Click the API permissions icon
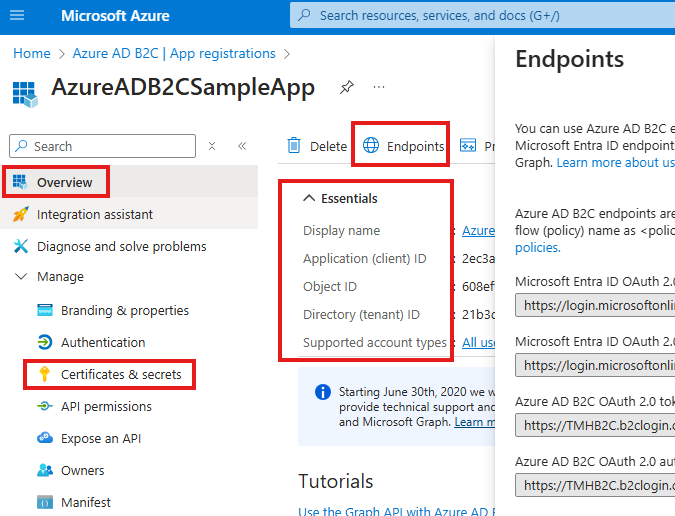Image resolution: width=675 pixels, height=516 pixels. click(45, 406)
